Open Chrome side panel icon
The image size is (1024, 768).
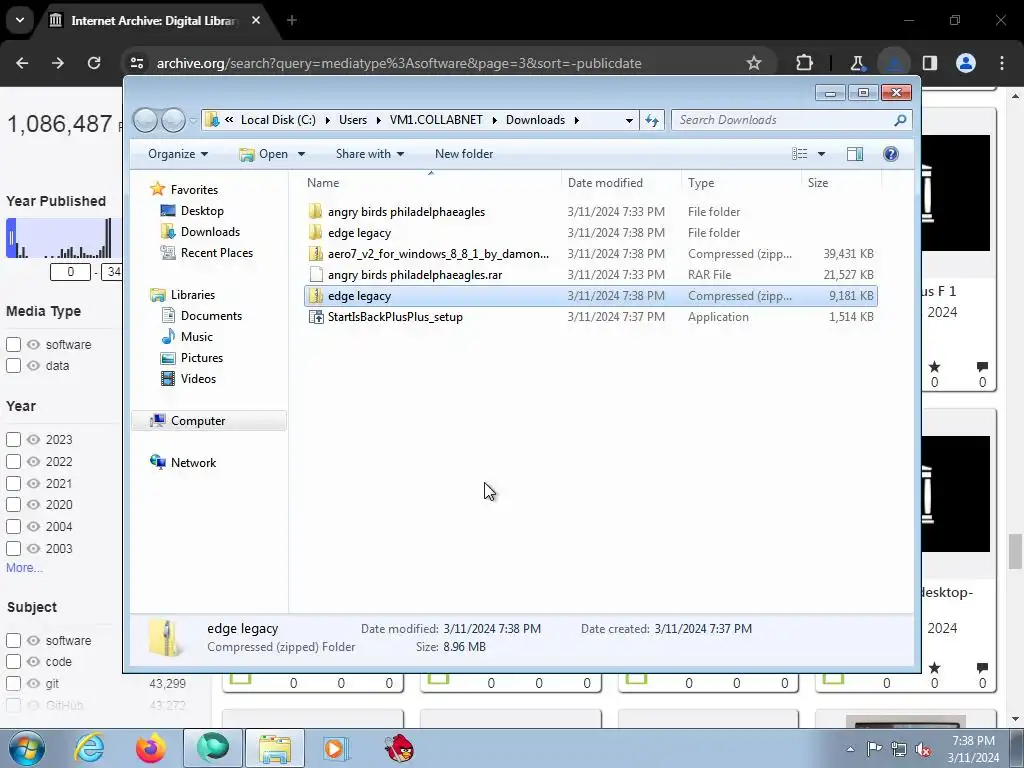(929, 63)
